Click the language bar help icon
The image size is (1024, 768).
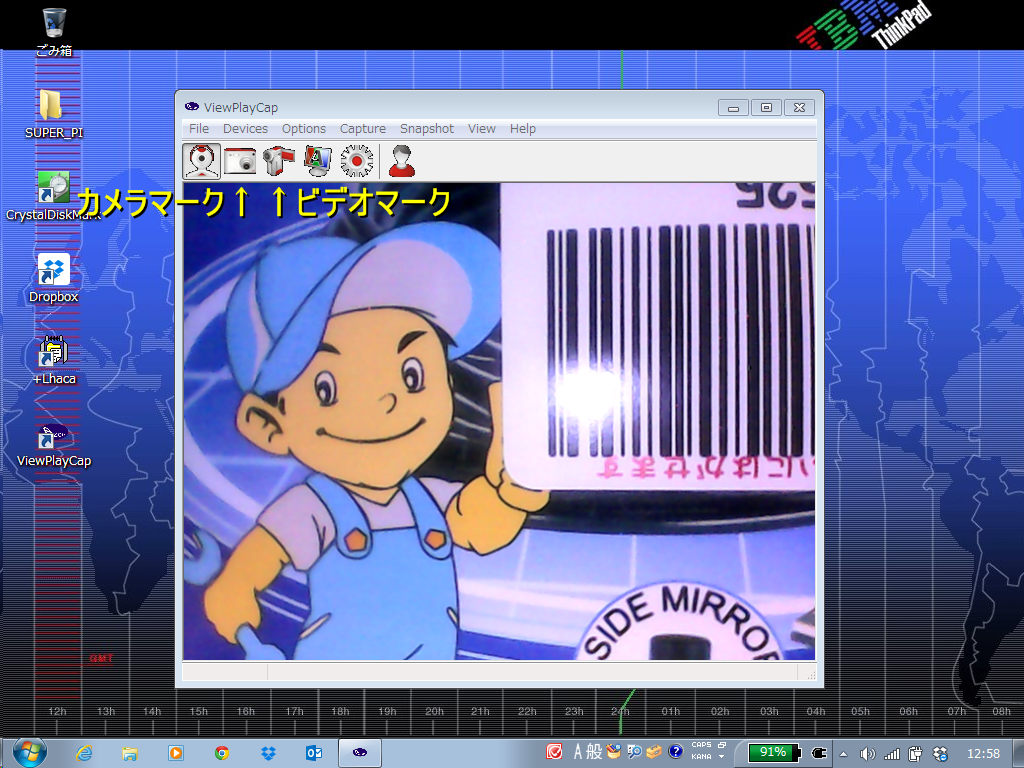[676, 752]
